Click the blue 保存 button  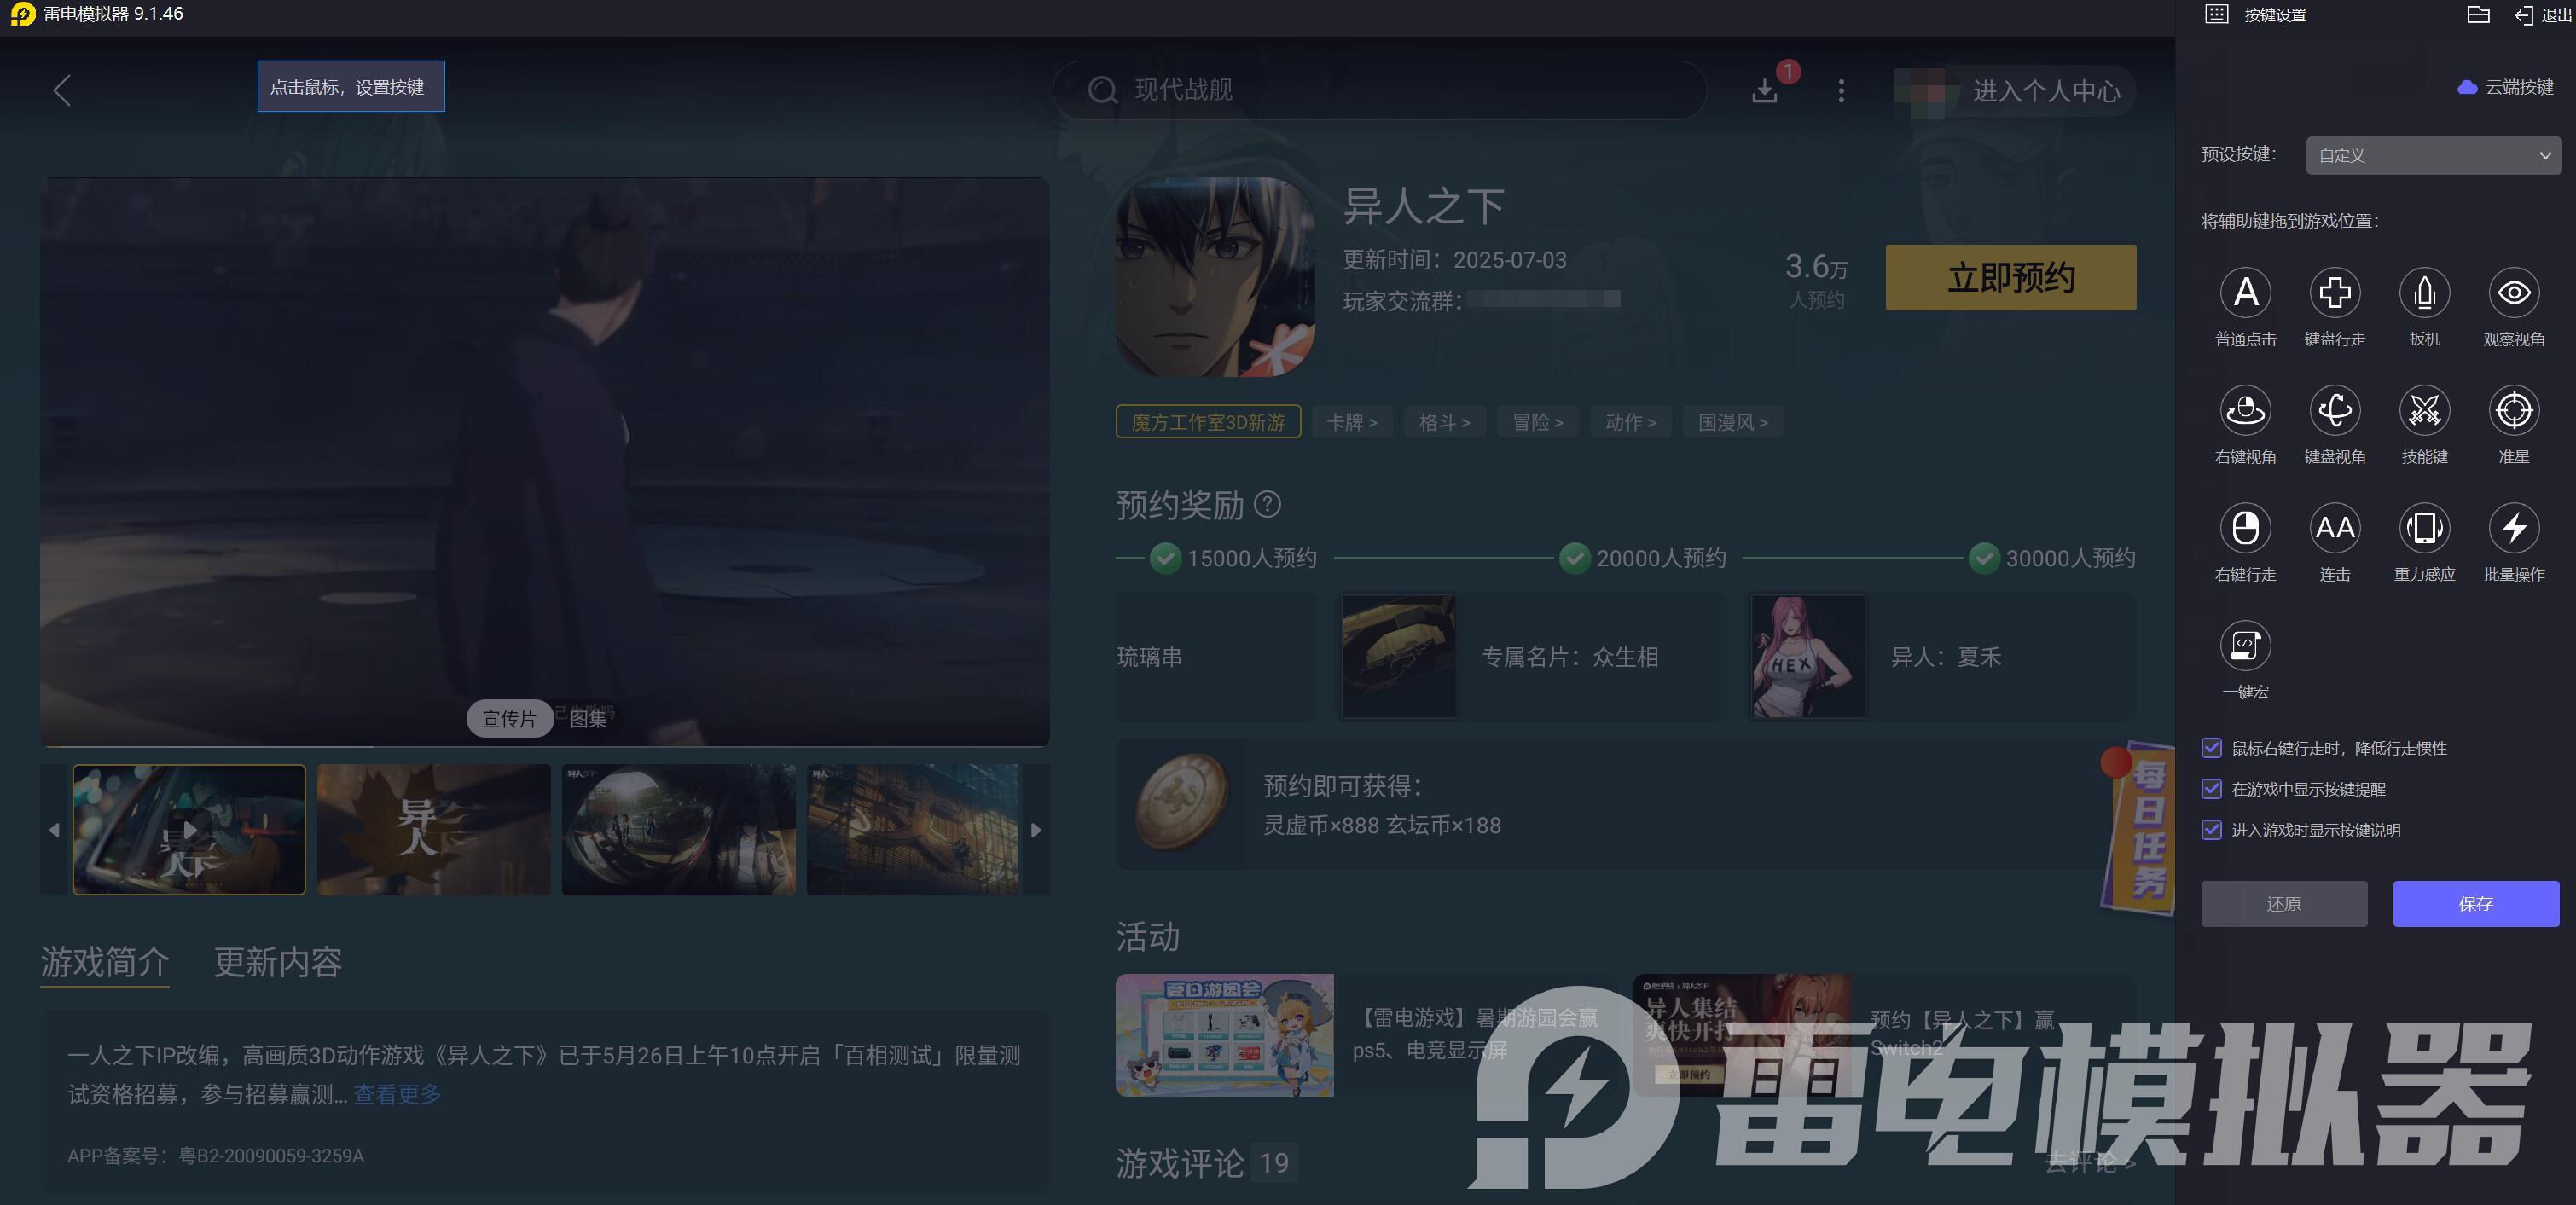click(x=2475, y=904)
